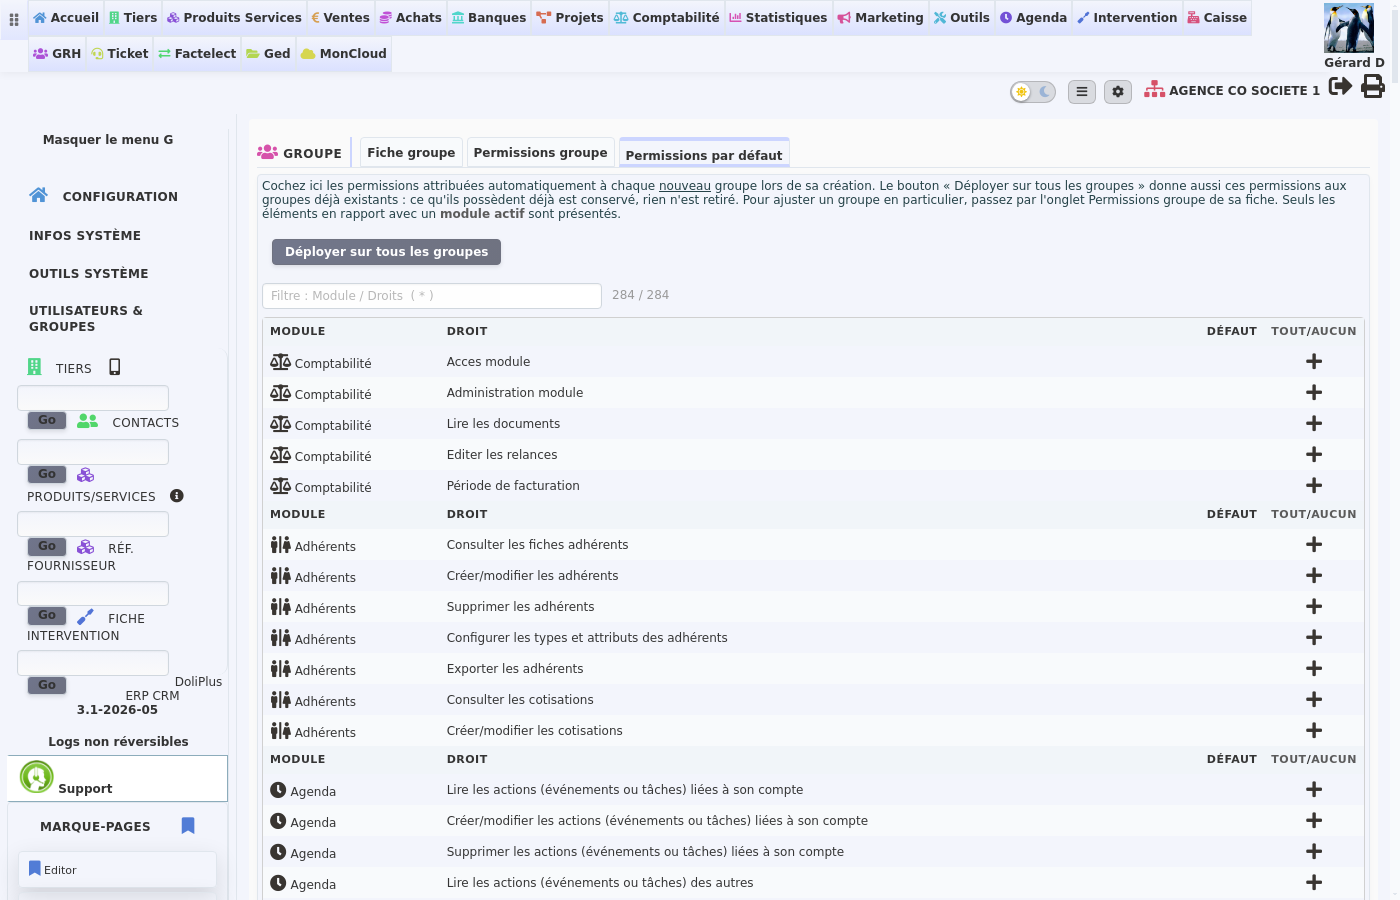This screenshot has width=1400, height=900.
Task: Add default permission Consulter les fiches adhérents
Action: coord(1314,545)
